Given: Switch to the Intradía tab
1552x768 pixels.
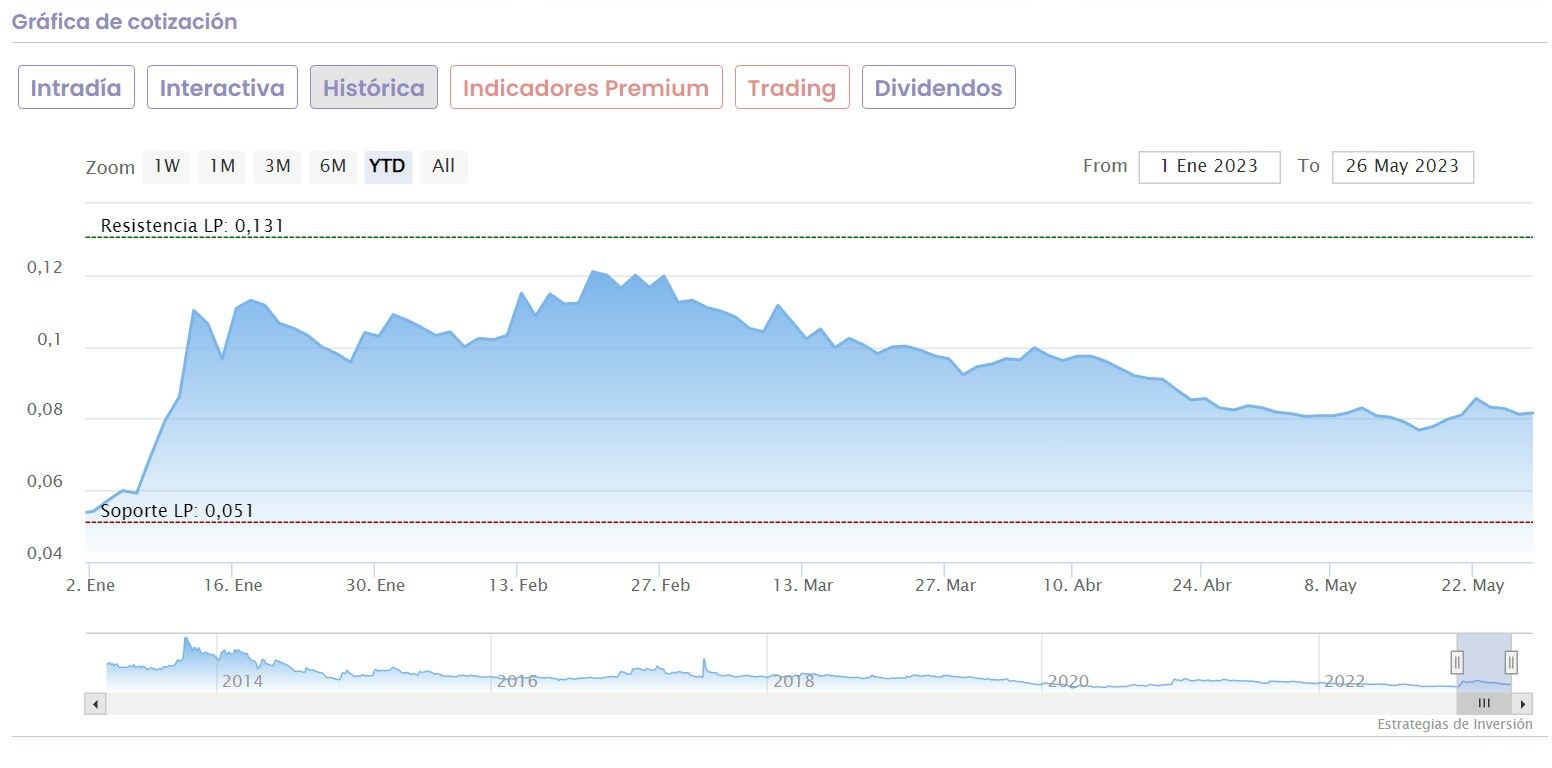Looking at the screenshot, I should coord(76,88).
